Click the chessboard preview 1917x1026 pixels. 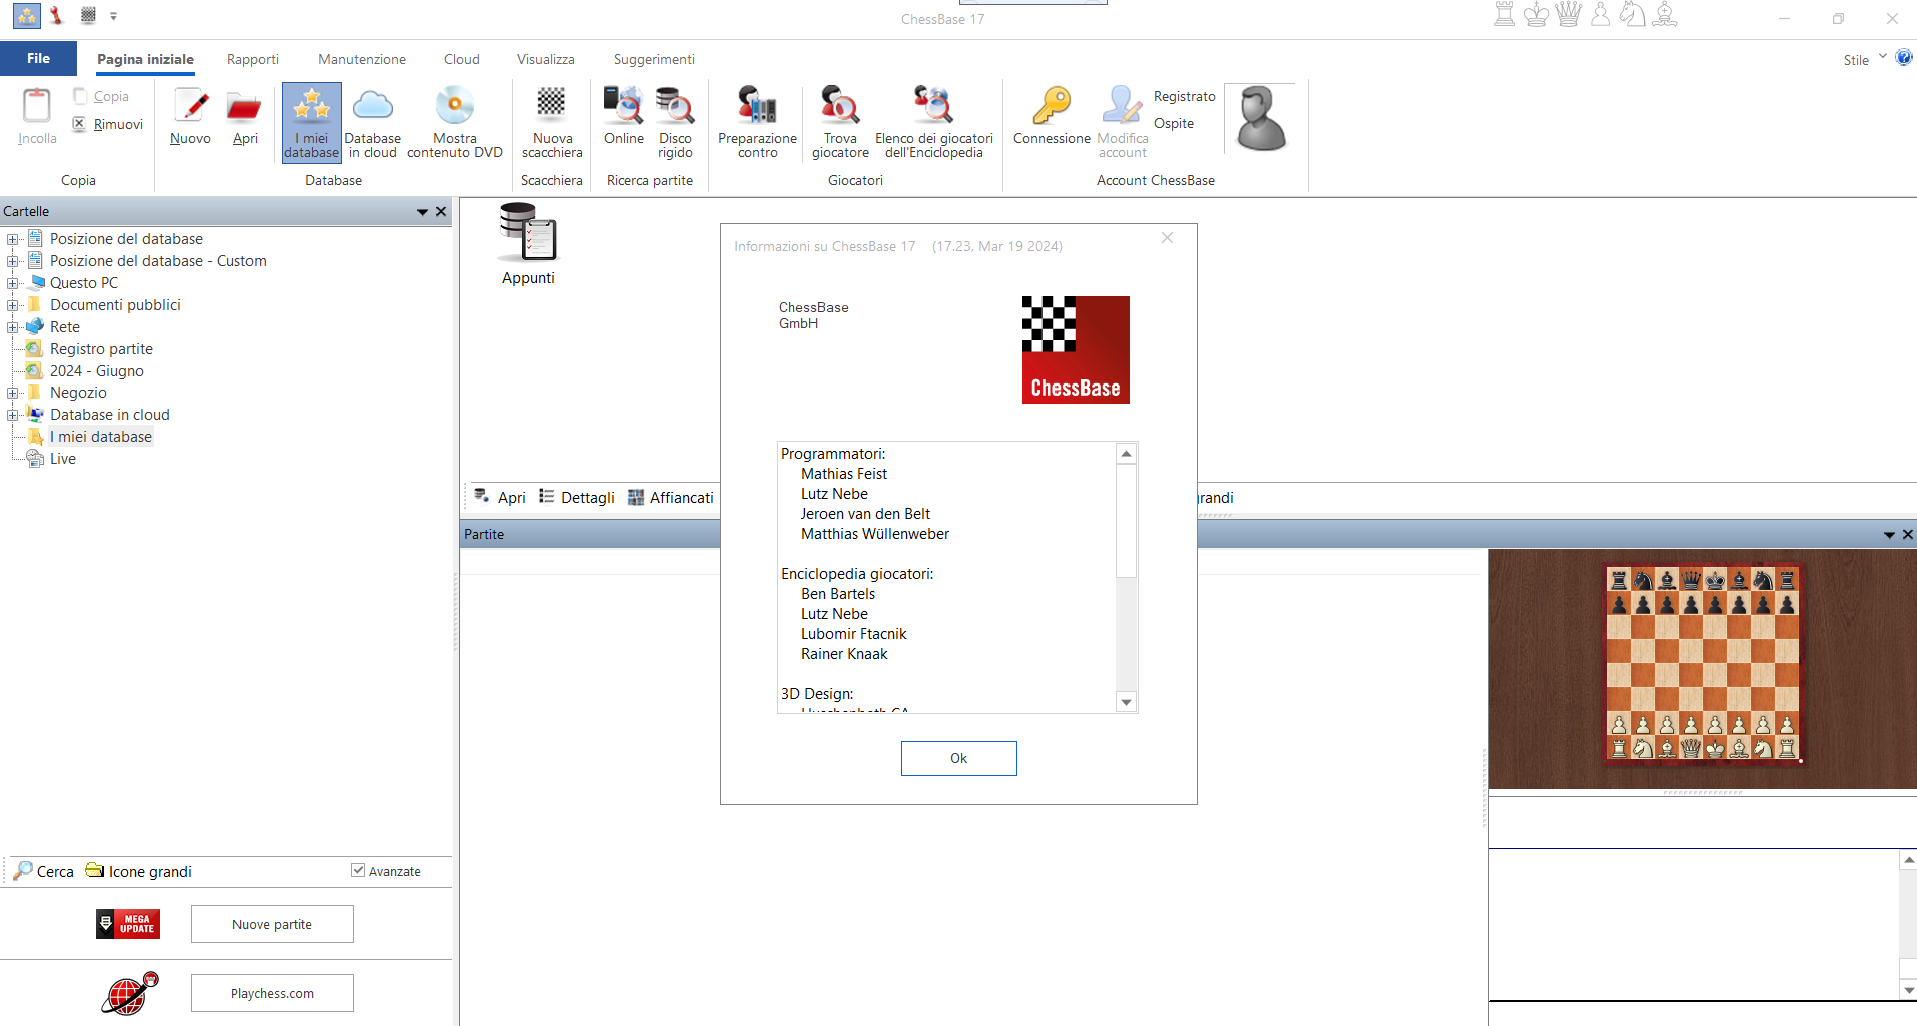point(1702,663)
